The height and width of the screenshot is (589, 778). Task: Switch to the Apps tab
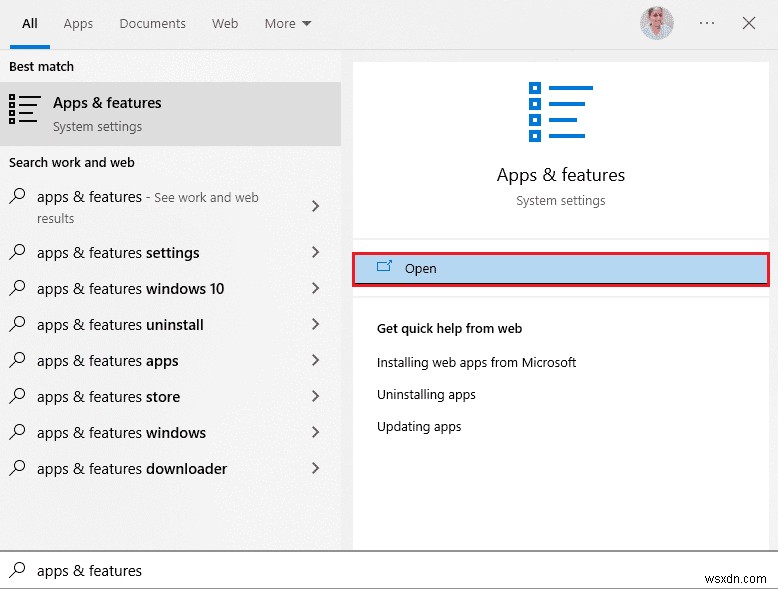(78, 23)
